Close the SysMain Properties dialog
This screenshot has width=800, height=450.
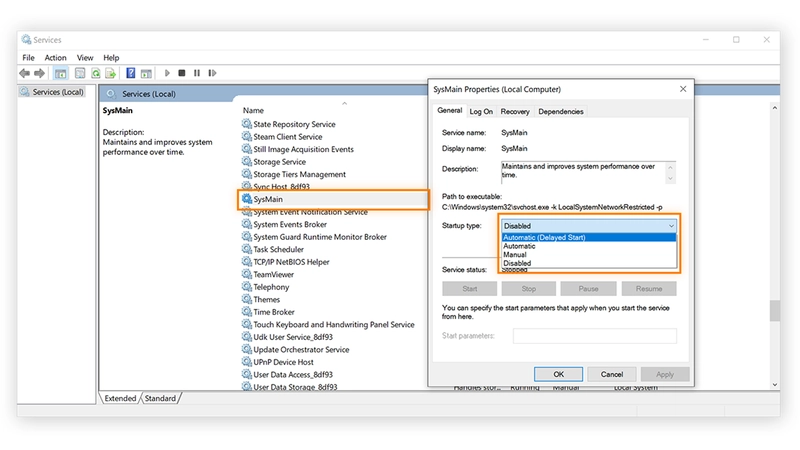(x=683, y=89)
